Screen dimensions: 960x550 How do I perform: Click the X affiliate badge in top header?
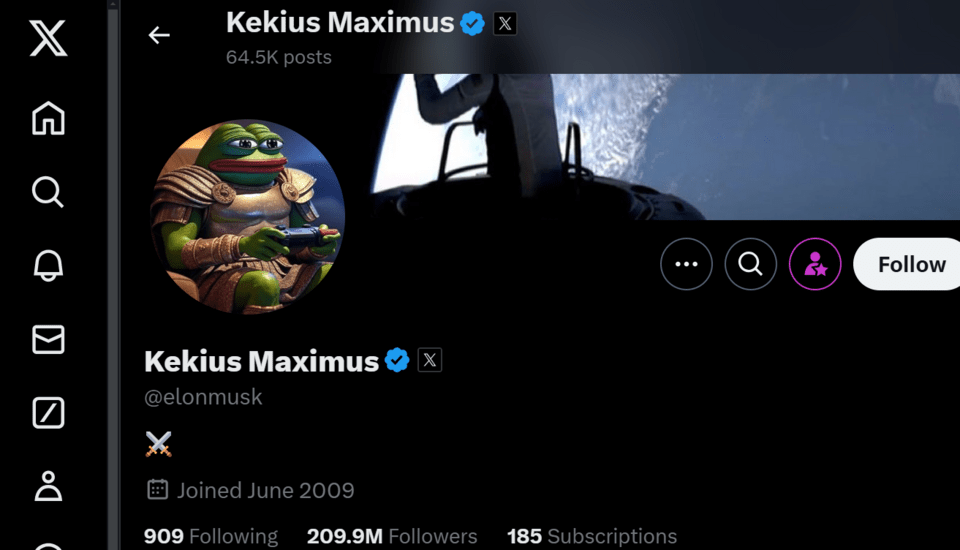(505, 24)
